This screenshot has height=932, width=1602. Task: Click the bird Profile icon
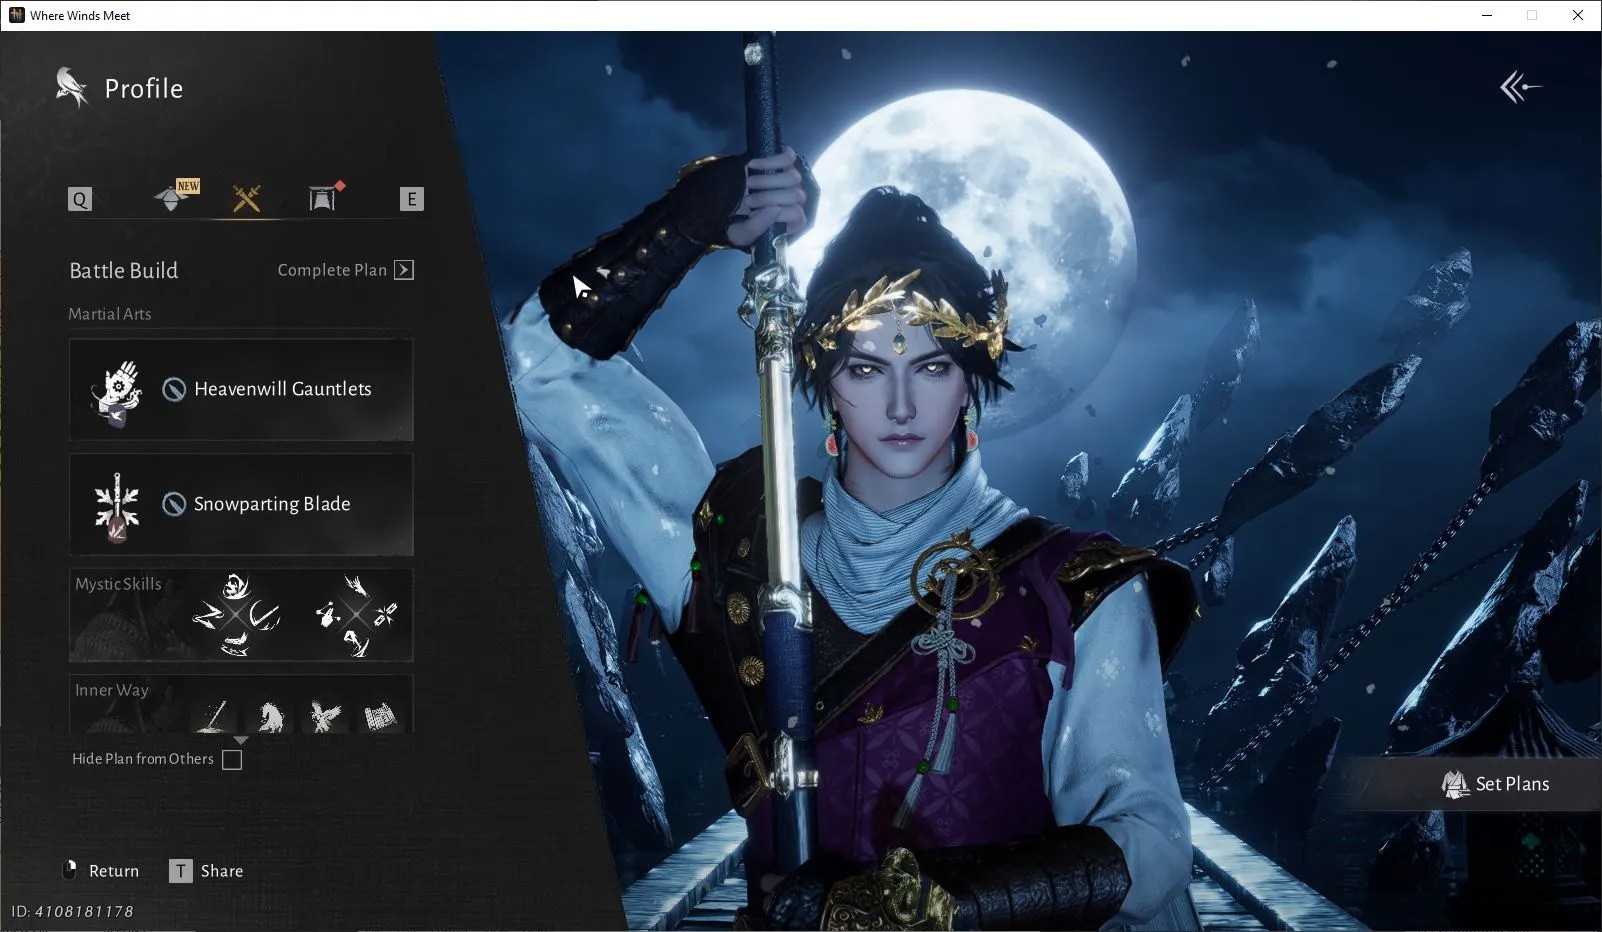click(71, 88)
